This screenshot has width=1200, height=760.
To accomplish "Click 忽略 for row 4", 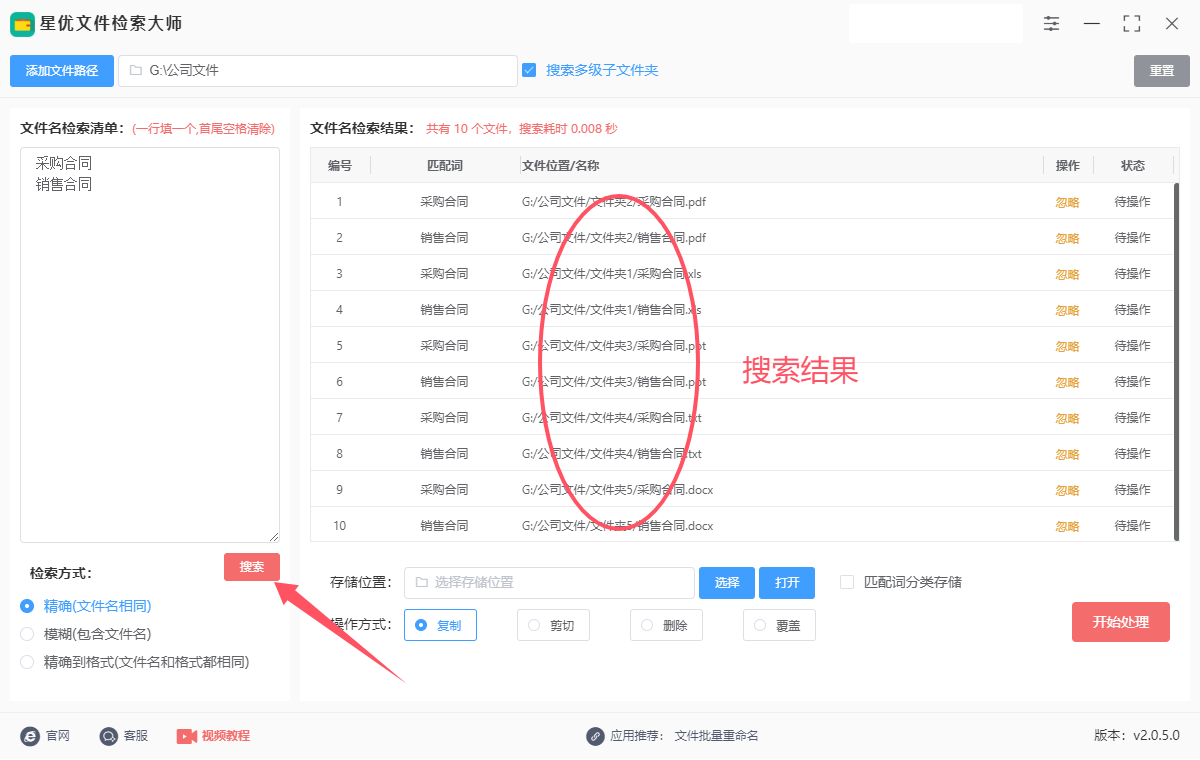I will point(1067,310).
